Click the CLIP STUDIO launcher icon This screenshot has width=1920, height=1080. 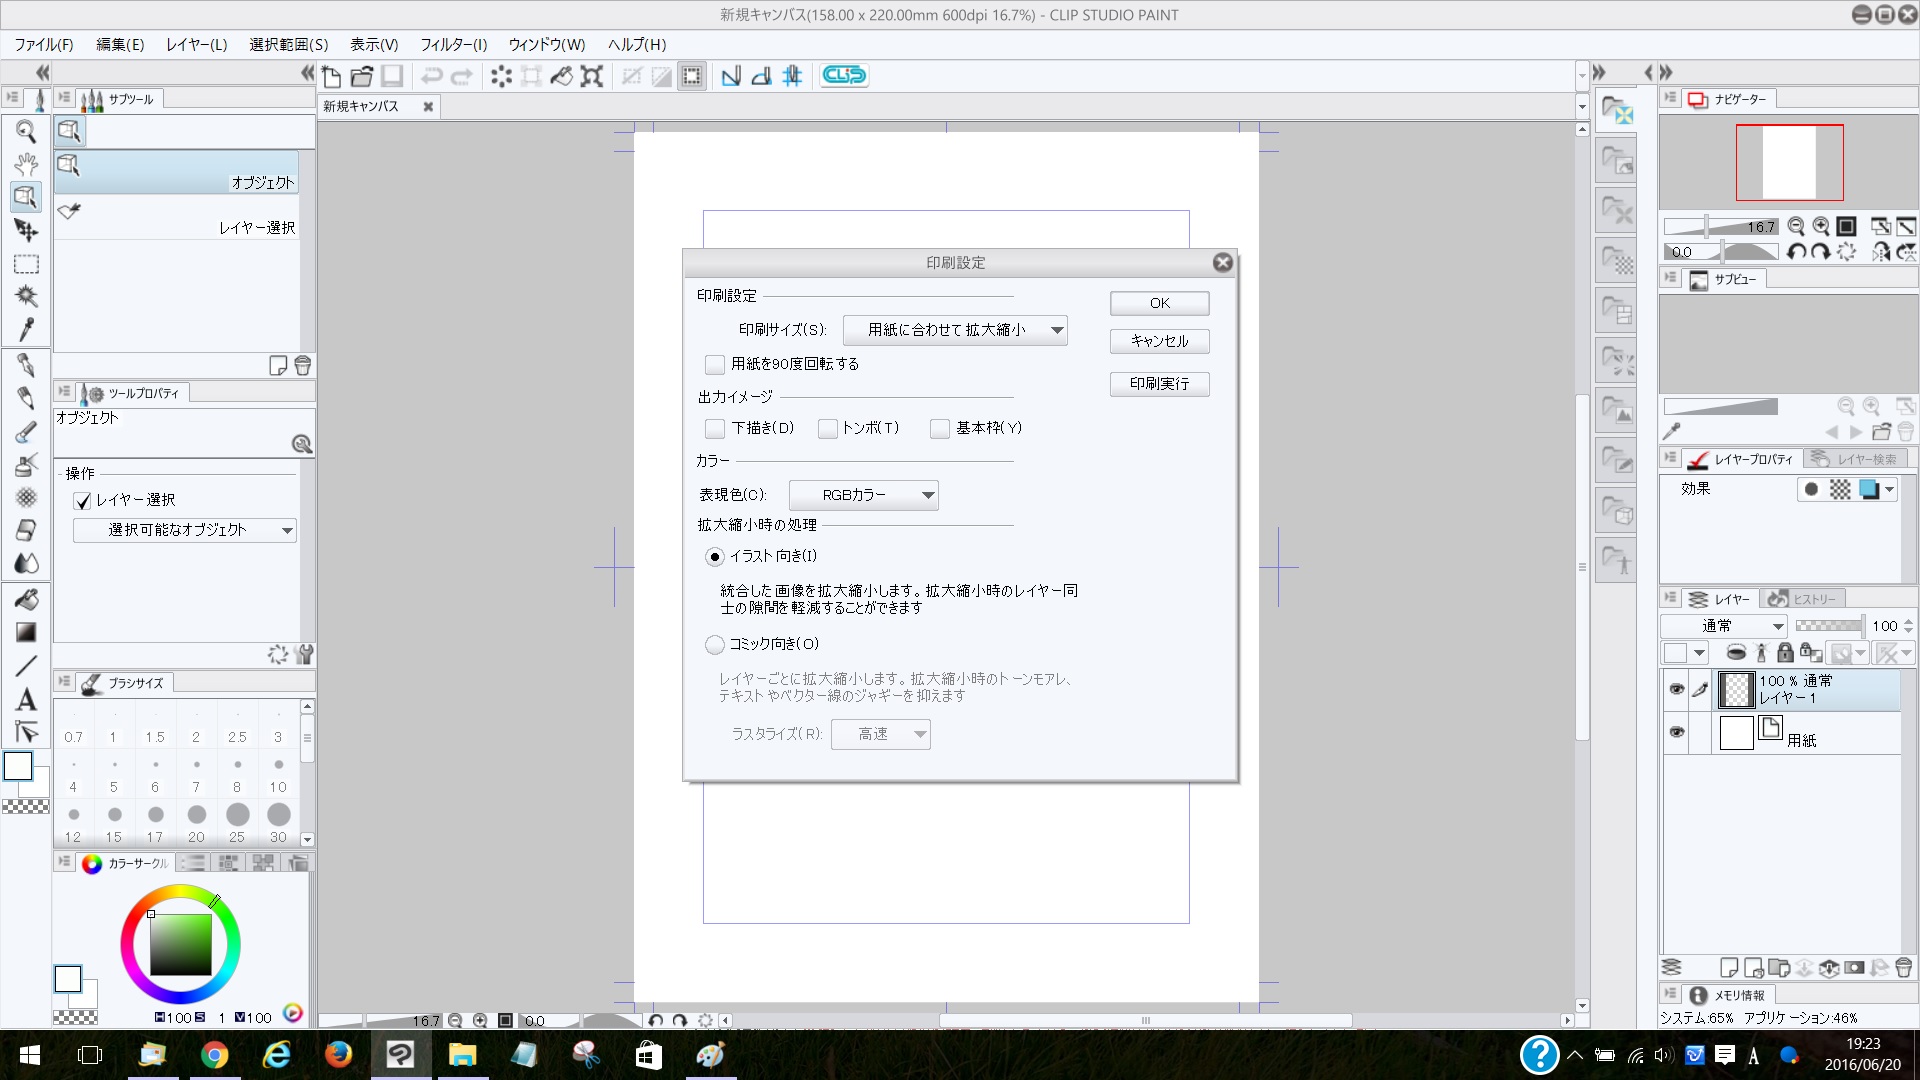tap(844, 75)
